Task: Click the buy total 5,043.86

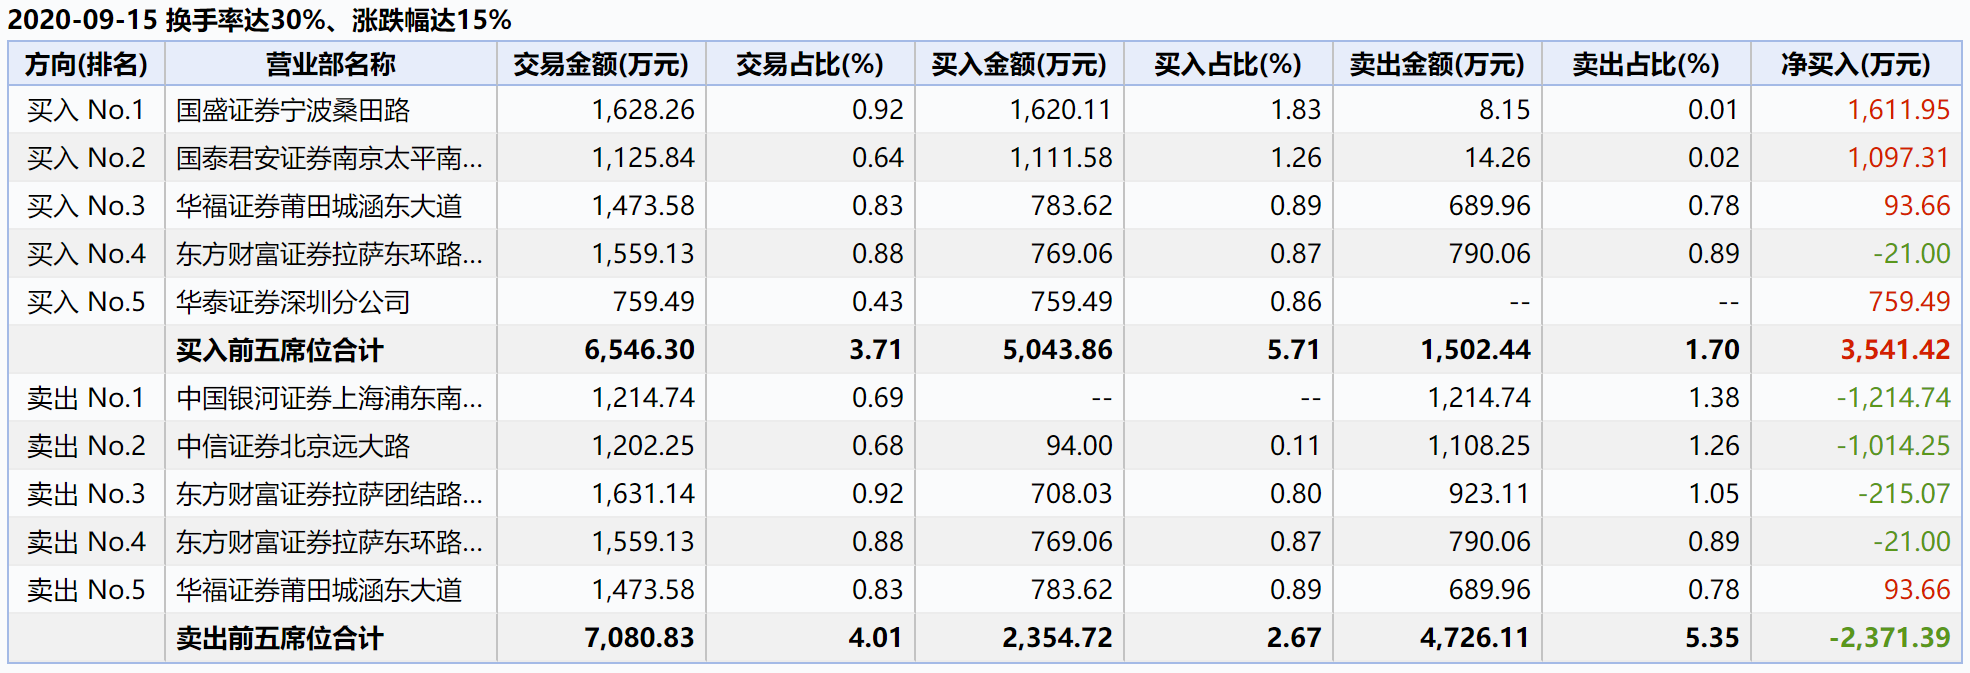Action: 1058,350
